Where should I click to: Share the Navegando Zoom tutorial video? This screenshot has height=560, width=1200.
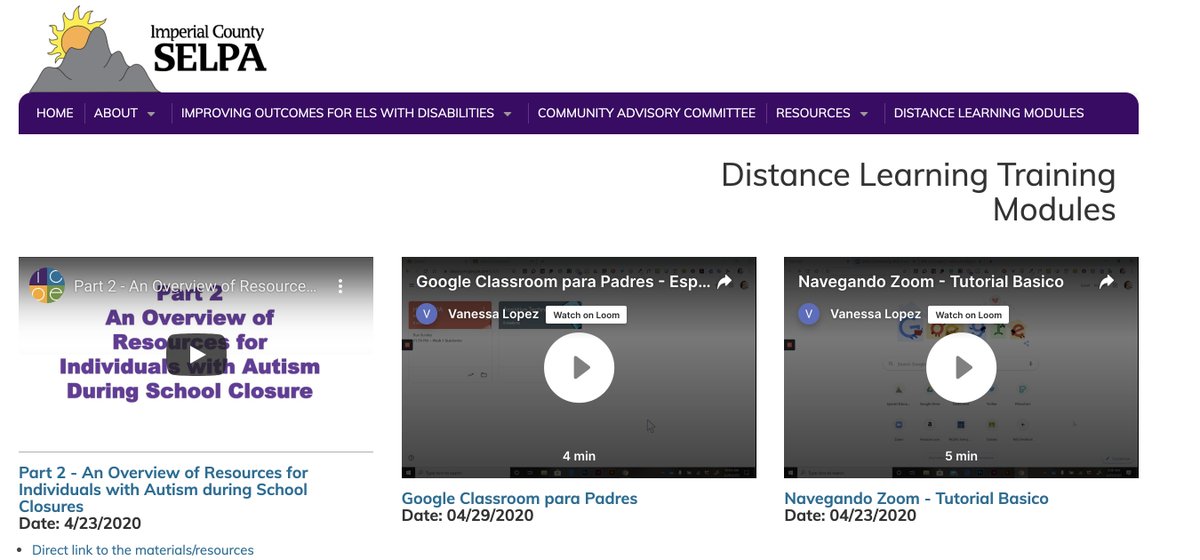[1107, 282]
